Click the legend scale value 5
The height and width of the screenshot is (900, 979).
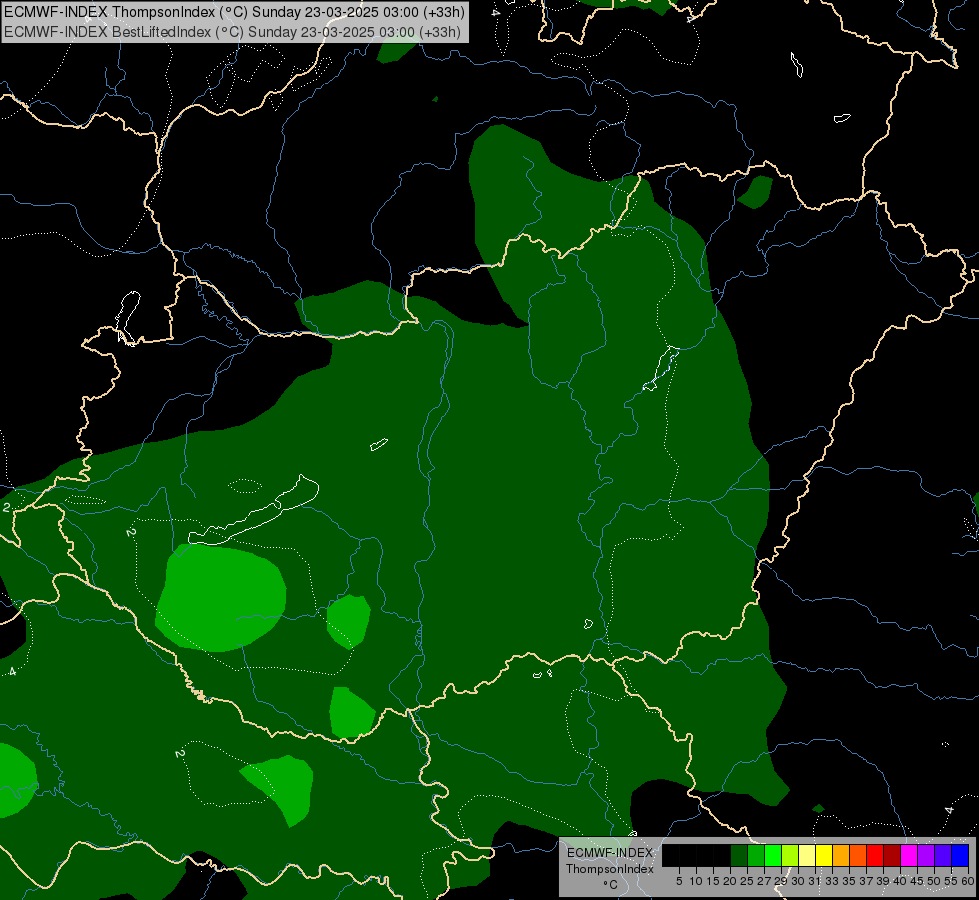tap(679, 881)
